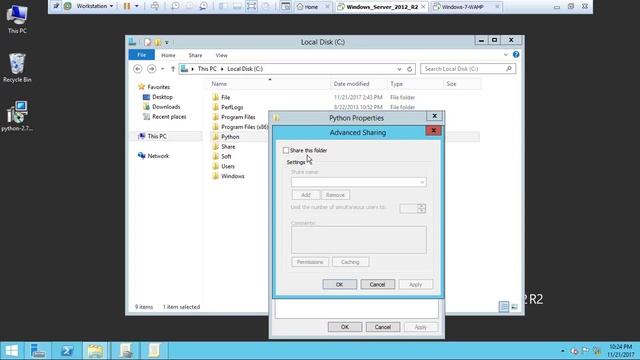640x360 pixels.
Task: Expand the Explorer ribbon chevron
Action: [x=506, y=55]
